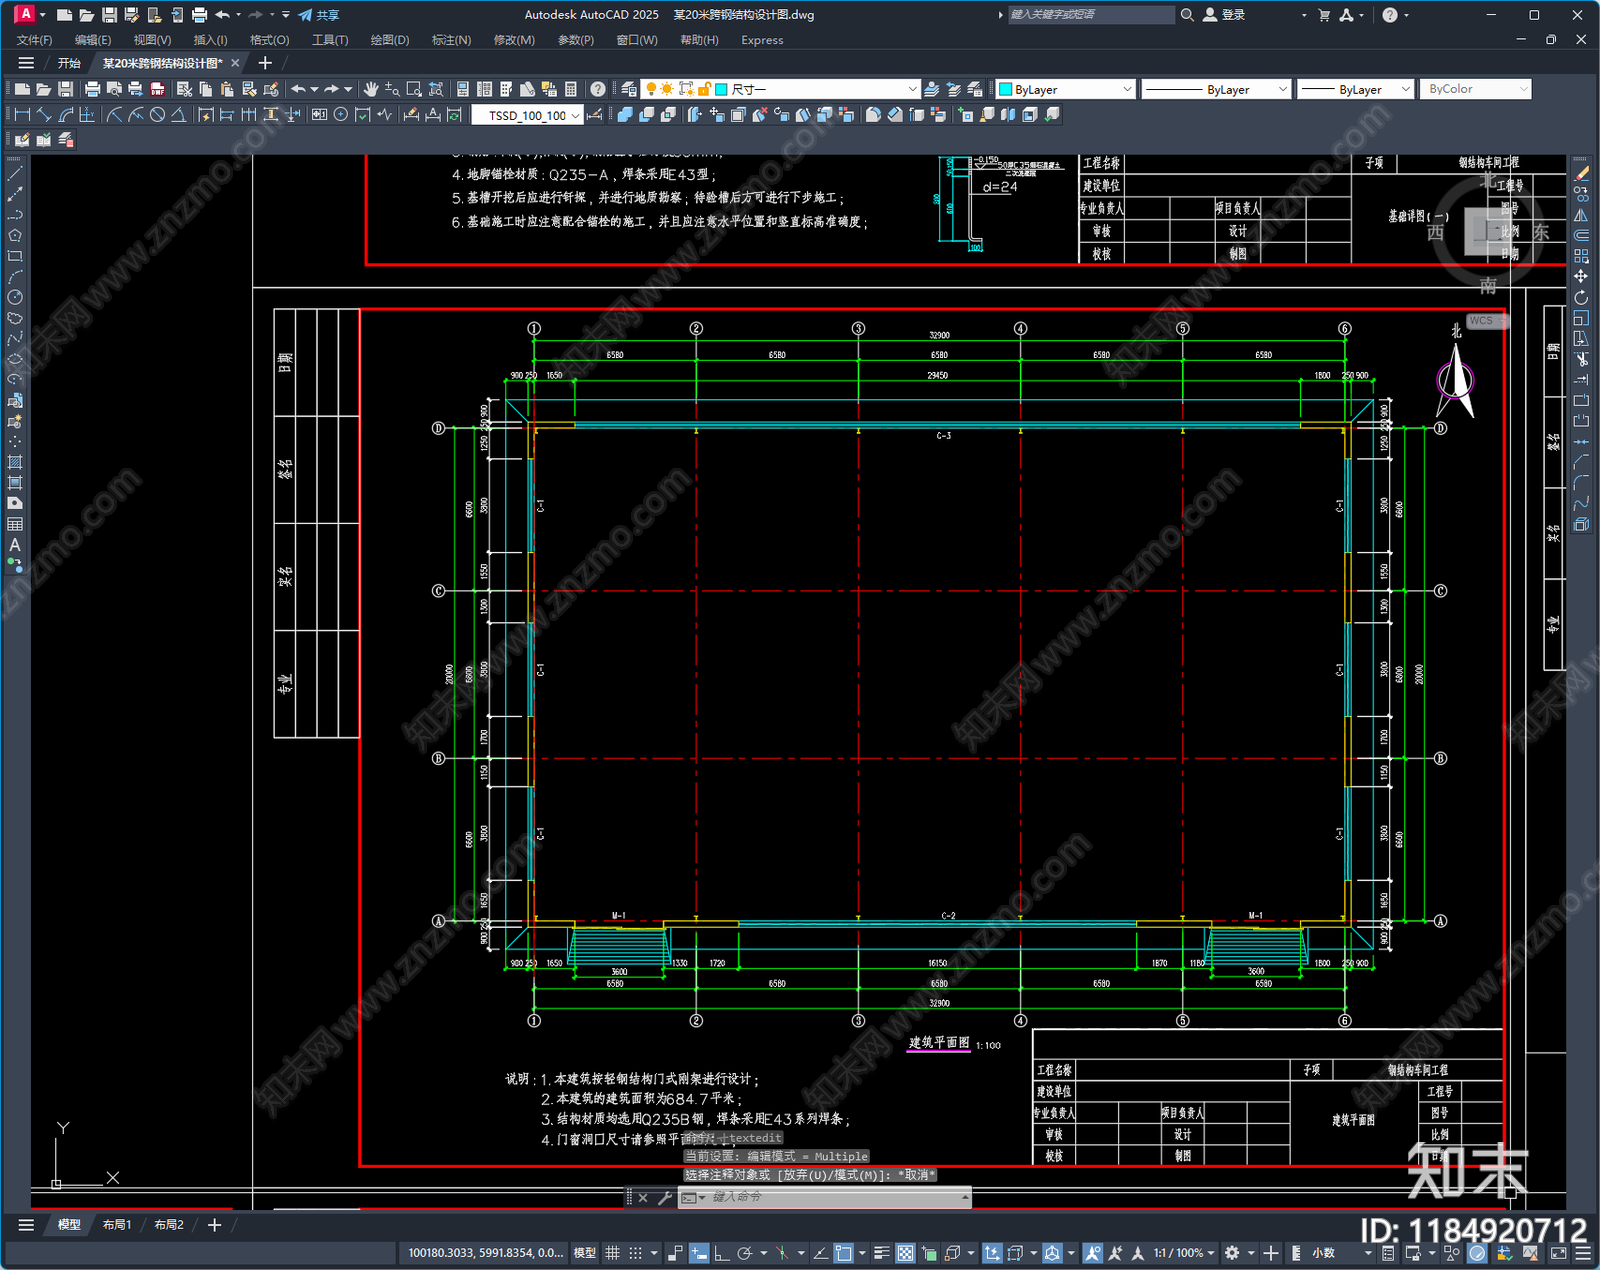Click the 模型 model space status button
Image resolution: width=1600 pixels, height=1270 pixels.
585,1253
